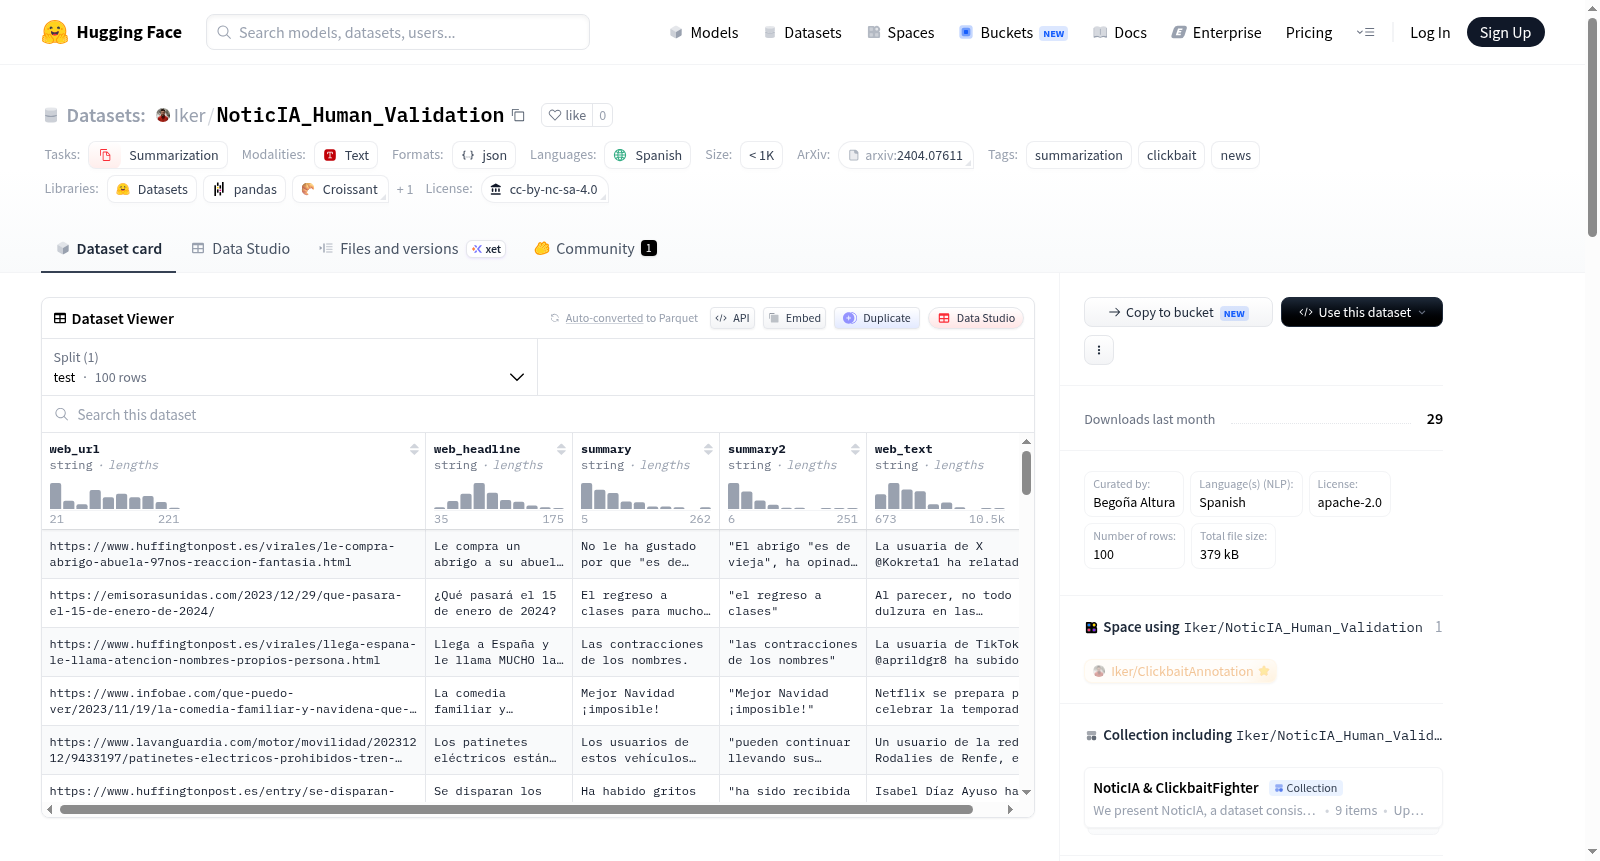Open the Dataset card tab

108,248
